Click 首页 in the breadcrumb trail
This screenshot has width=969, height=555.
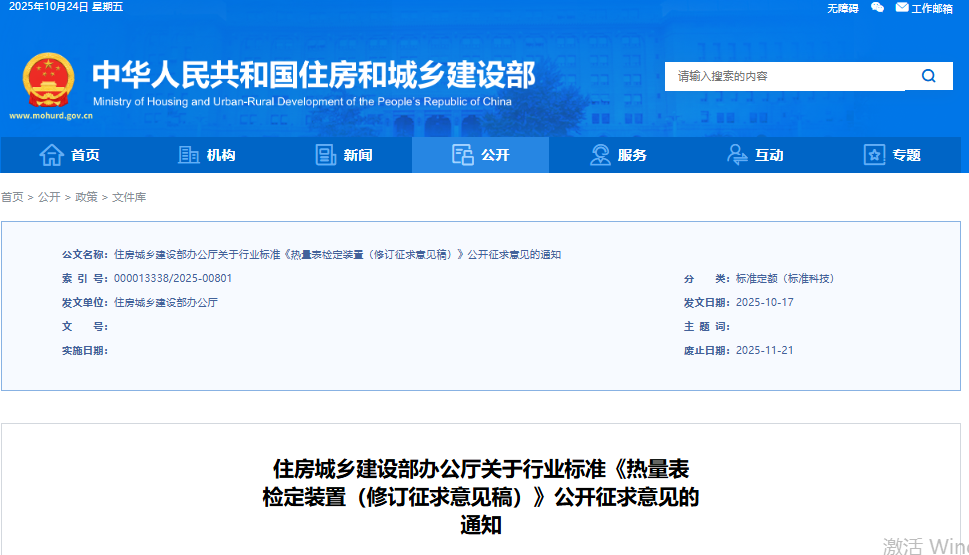[x=12, y=197]
